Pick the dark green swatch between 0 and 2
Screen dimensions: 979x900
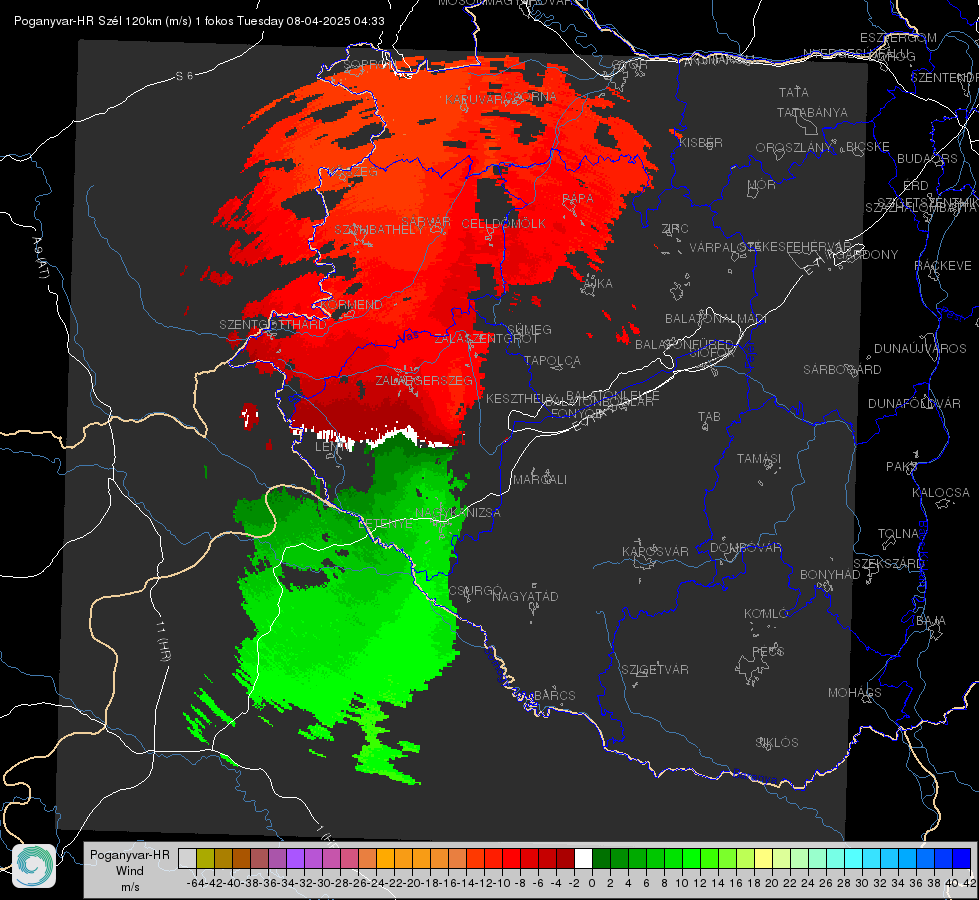[x=601, y=858]
